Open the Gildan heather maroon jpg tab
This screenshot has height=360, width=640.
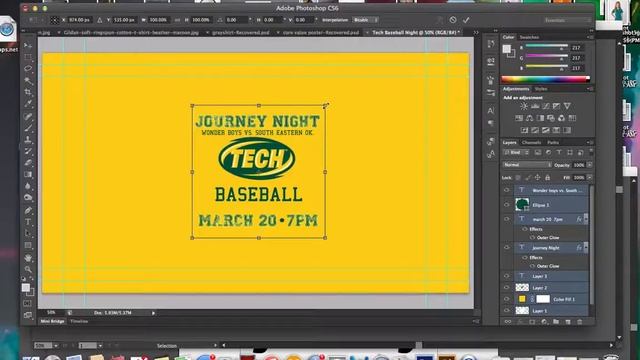tap(131, 32)
